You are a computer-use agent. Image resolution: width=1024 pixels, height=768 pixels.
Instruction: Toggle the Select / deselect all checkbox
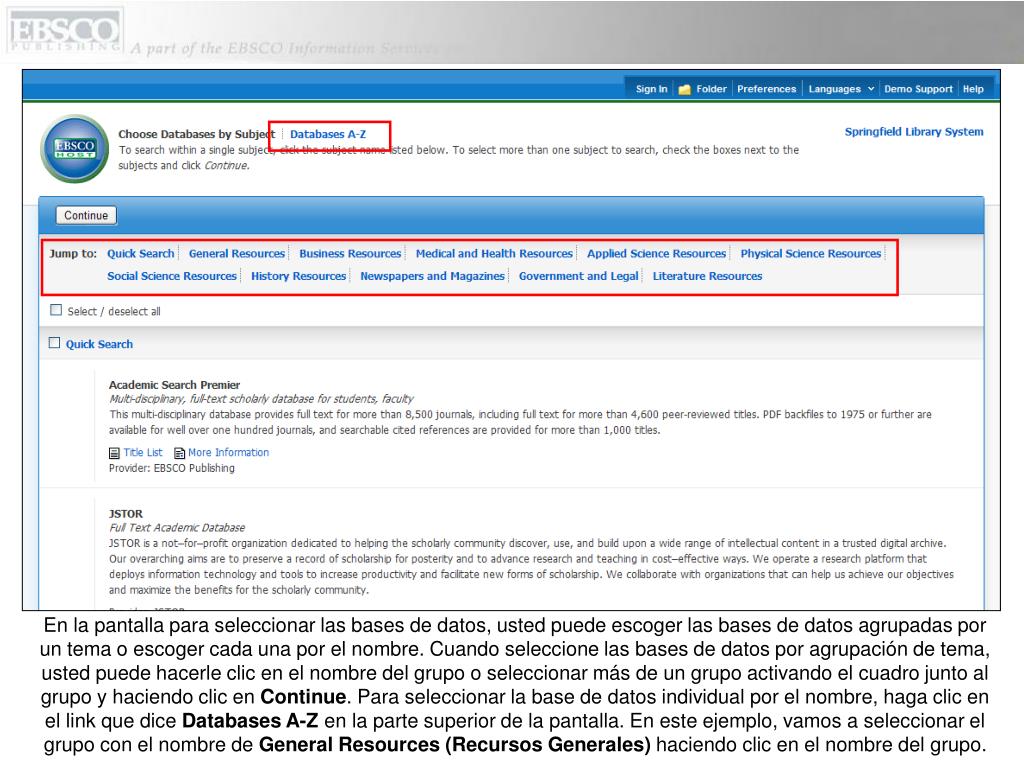56,310
